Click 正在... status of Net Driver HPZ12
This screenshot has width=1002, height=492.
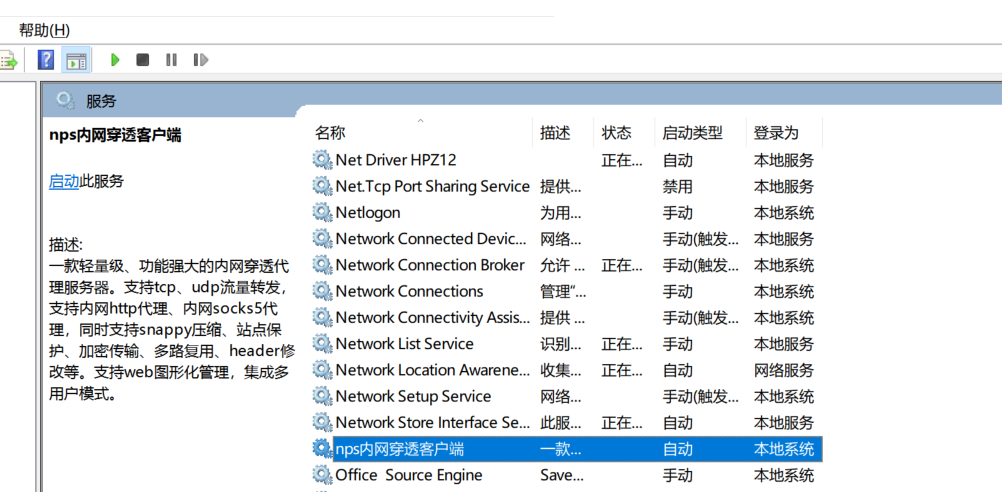[x=622, y=160]
